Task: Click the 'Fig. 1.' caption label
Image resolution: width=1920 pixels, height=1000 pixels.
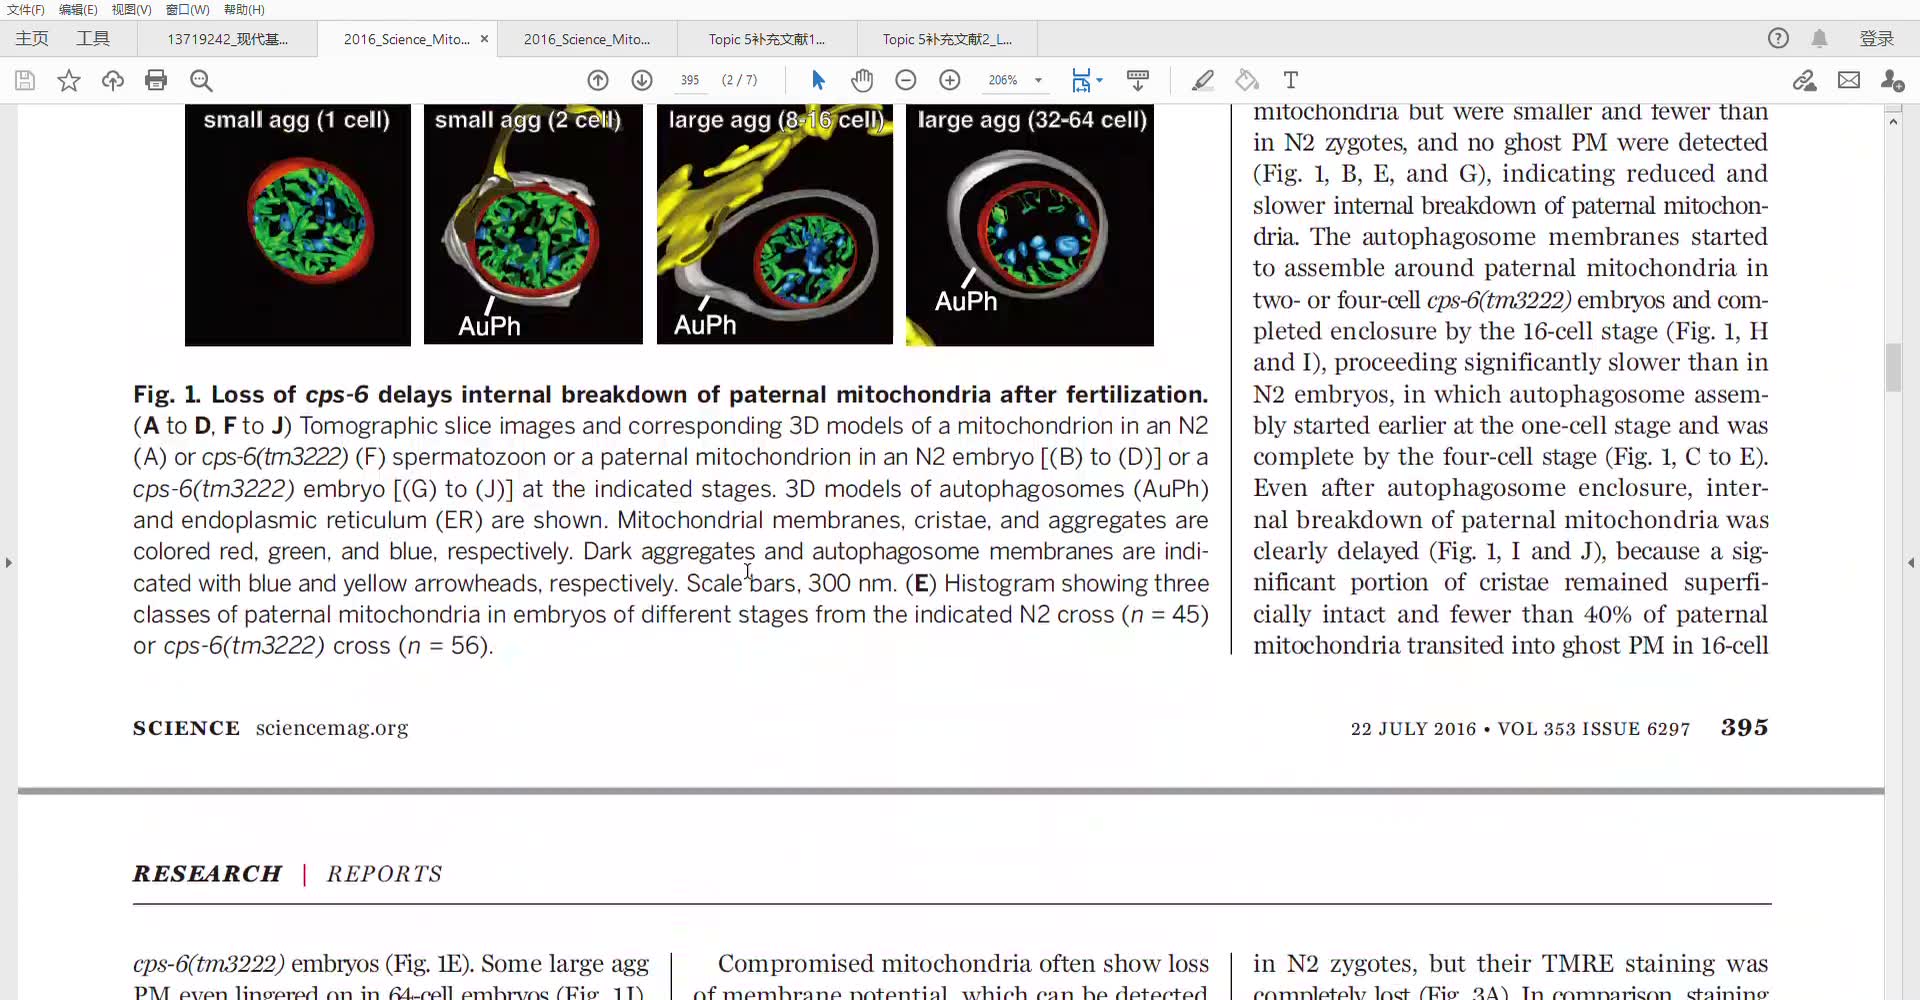Action: pos(167,394)
